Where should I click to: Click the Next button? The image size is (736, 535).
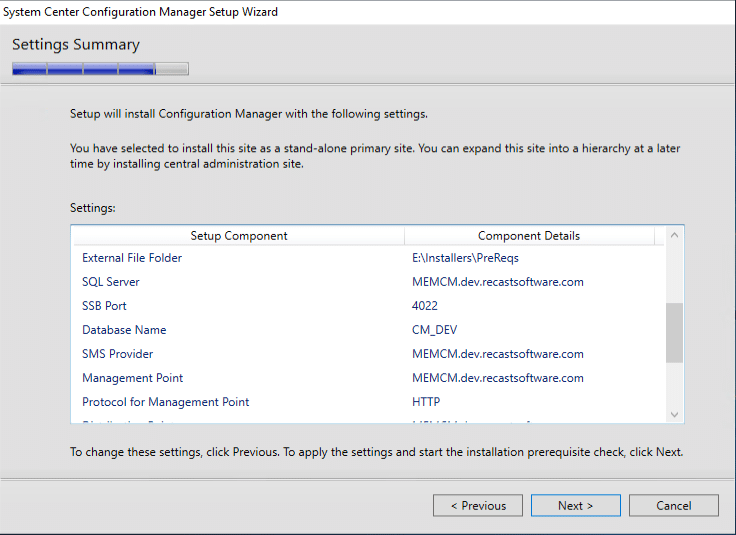click(575, 506)
